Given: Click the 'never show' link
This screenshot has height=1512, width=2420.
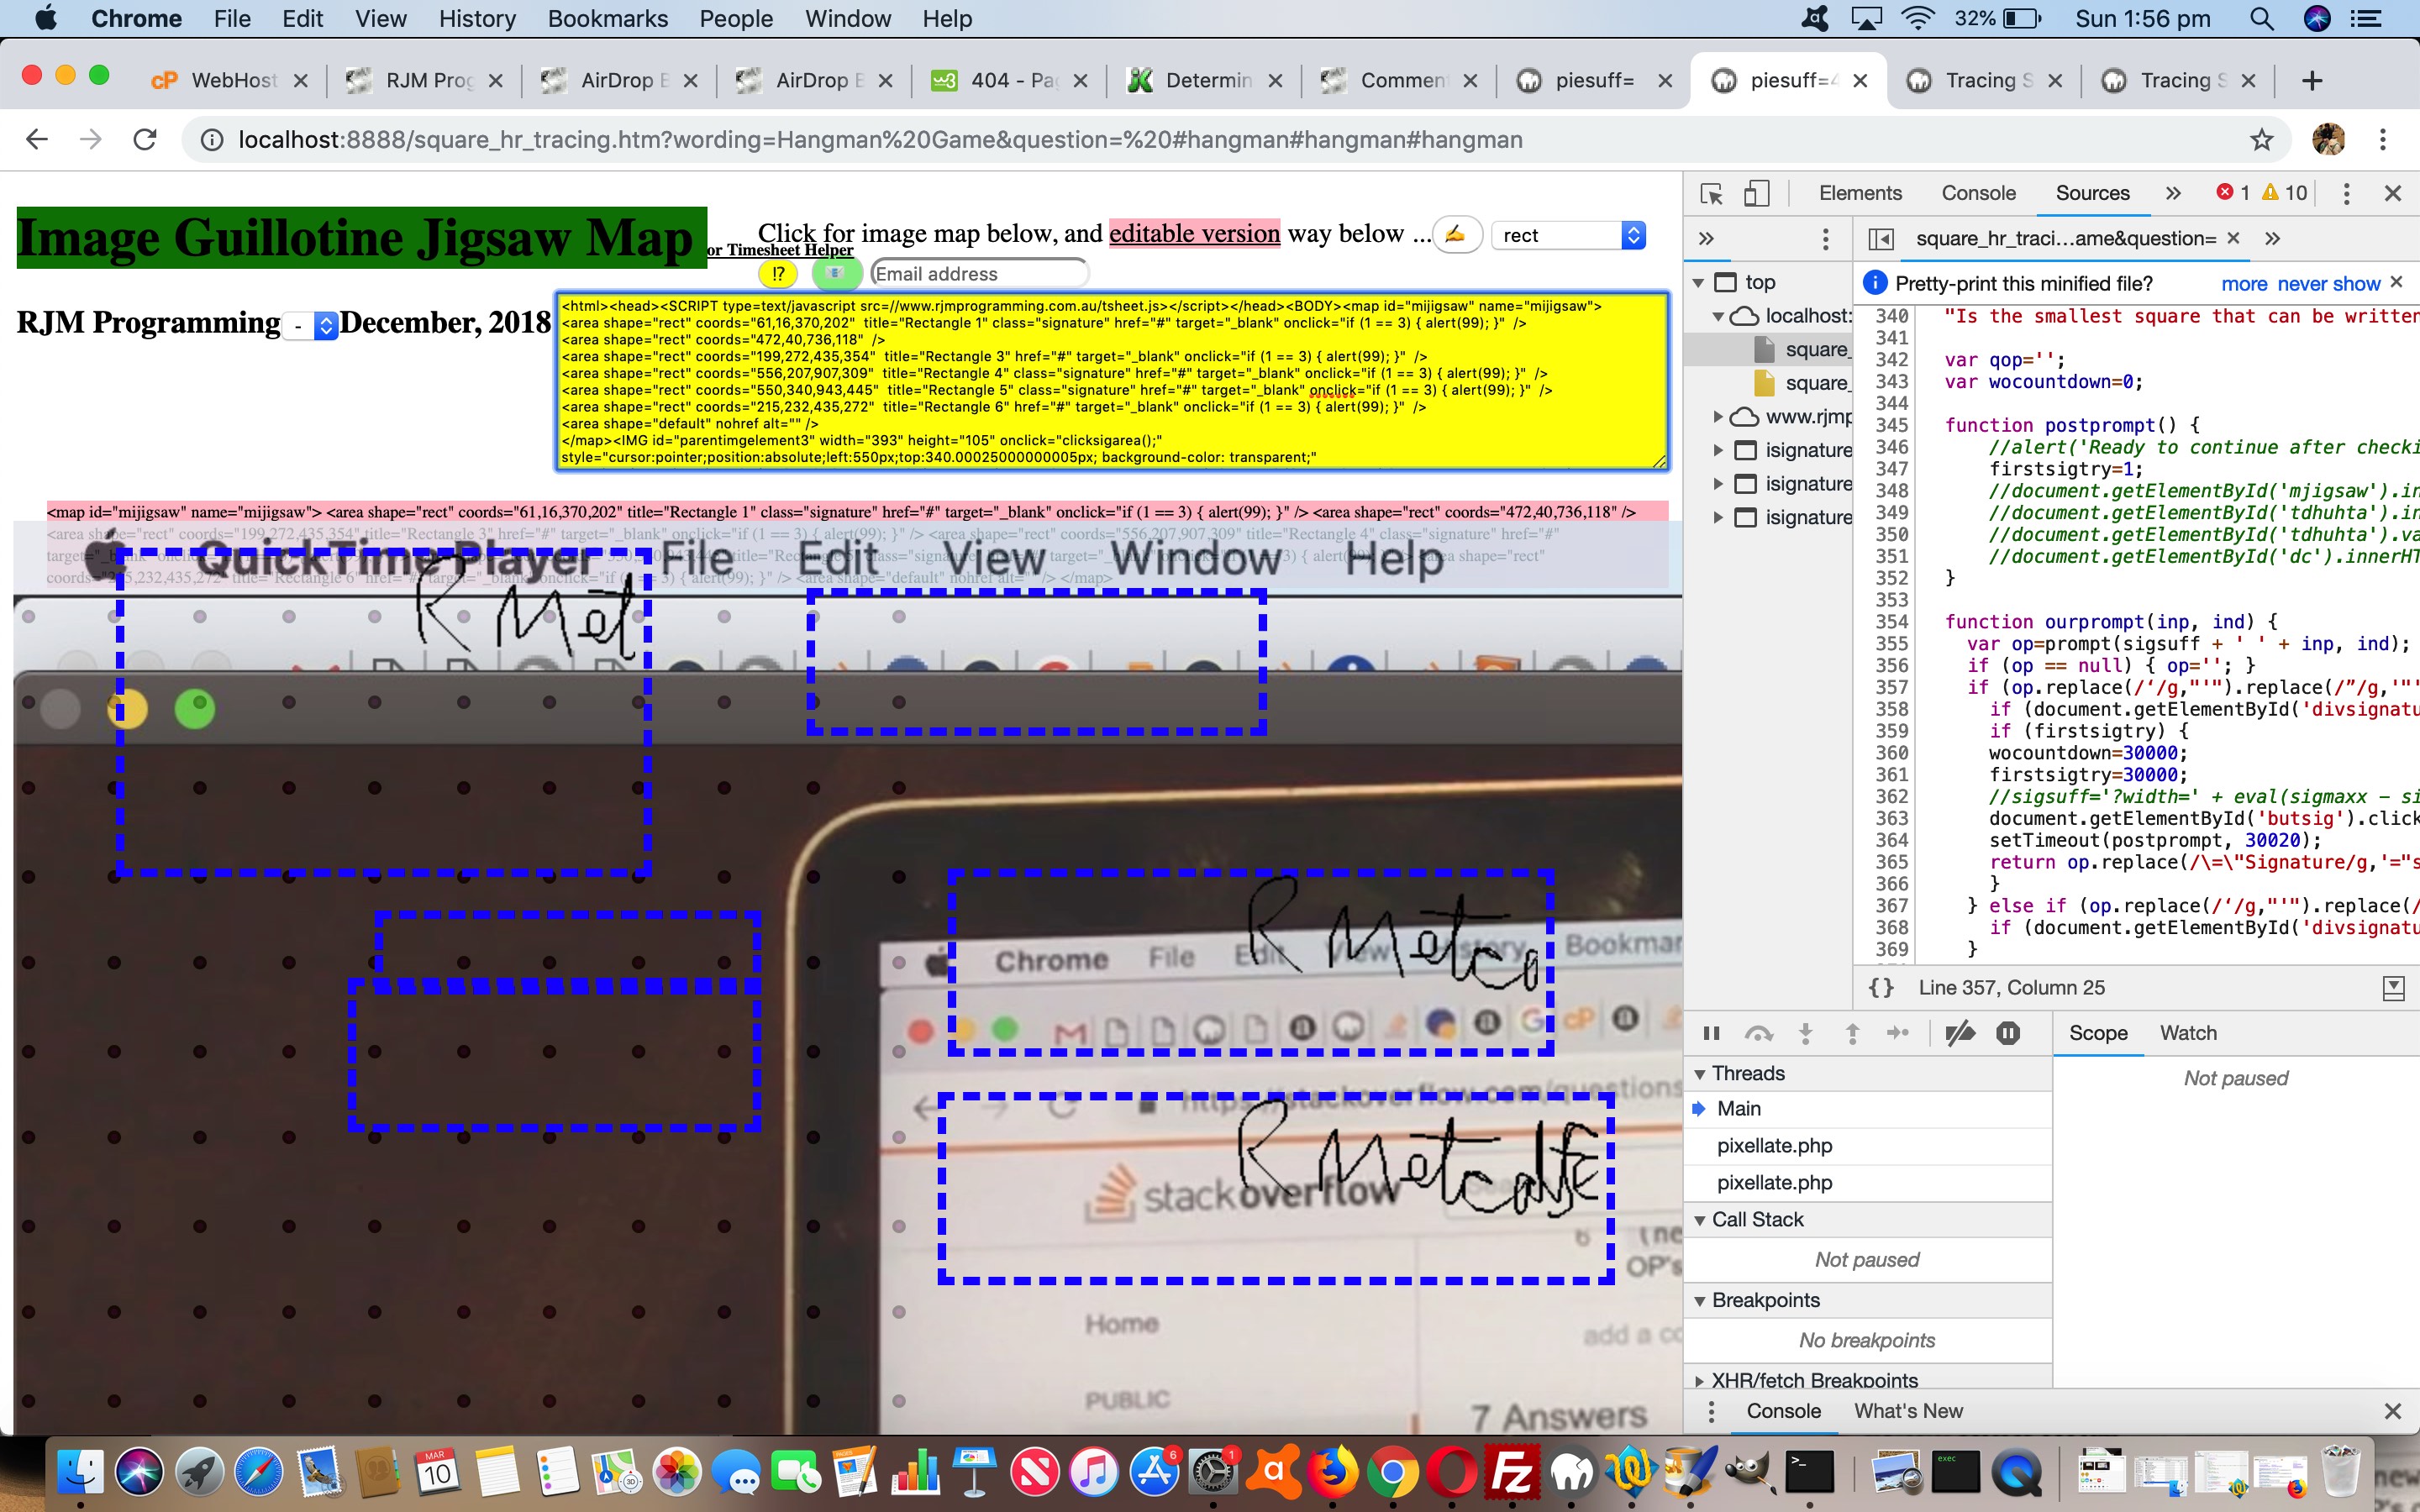Looking at the screenshot, I should (x=2328, y=284).
